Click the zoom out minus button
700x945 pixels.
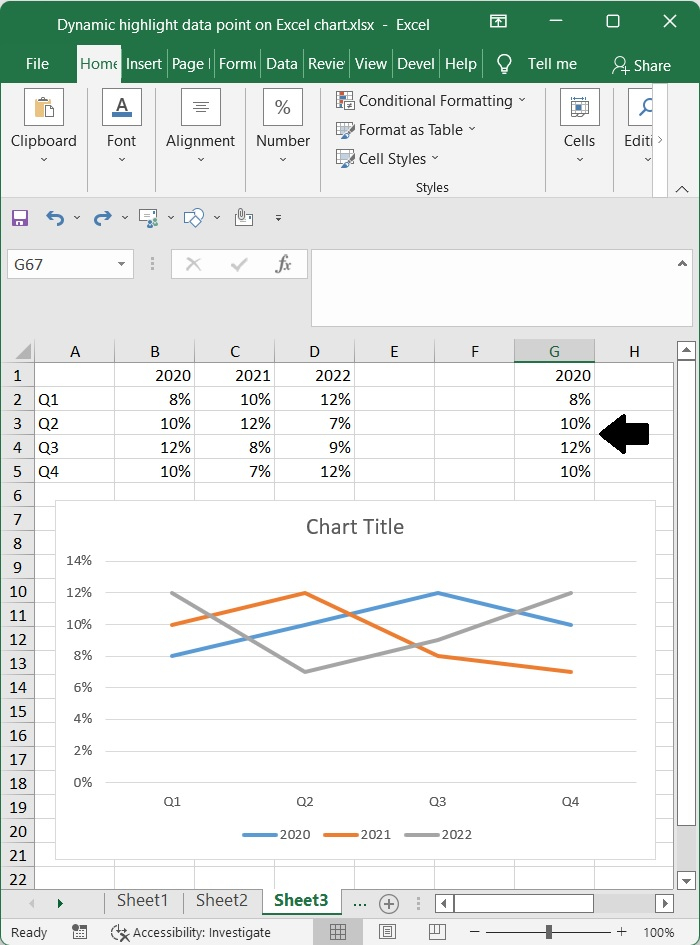(x=475, y=932)
